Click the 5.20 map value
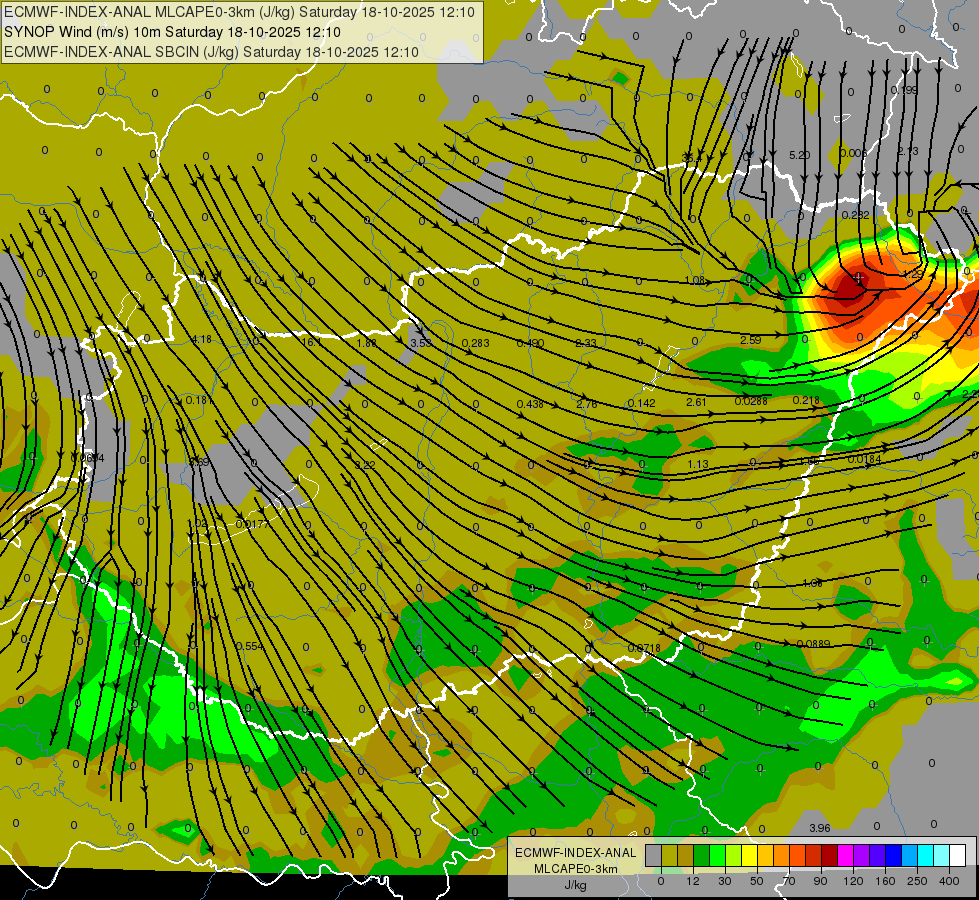Viewport: 979px width, 900px height. 800,155
